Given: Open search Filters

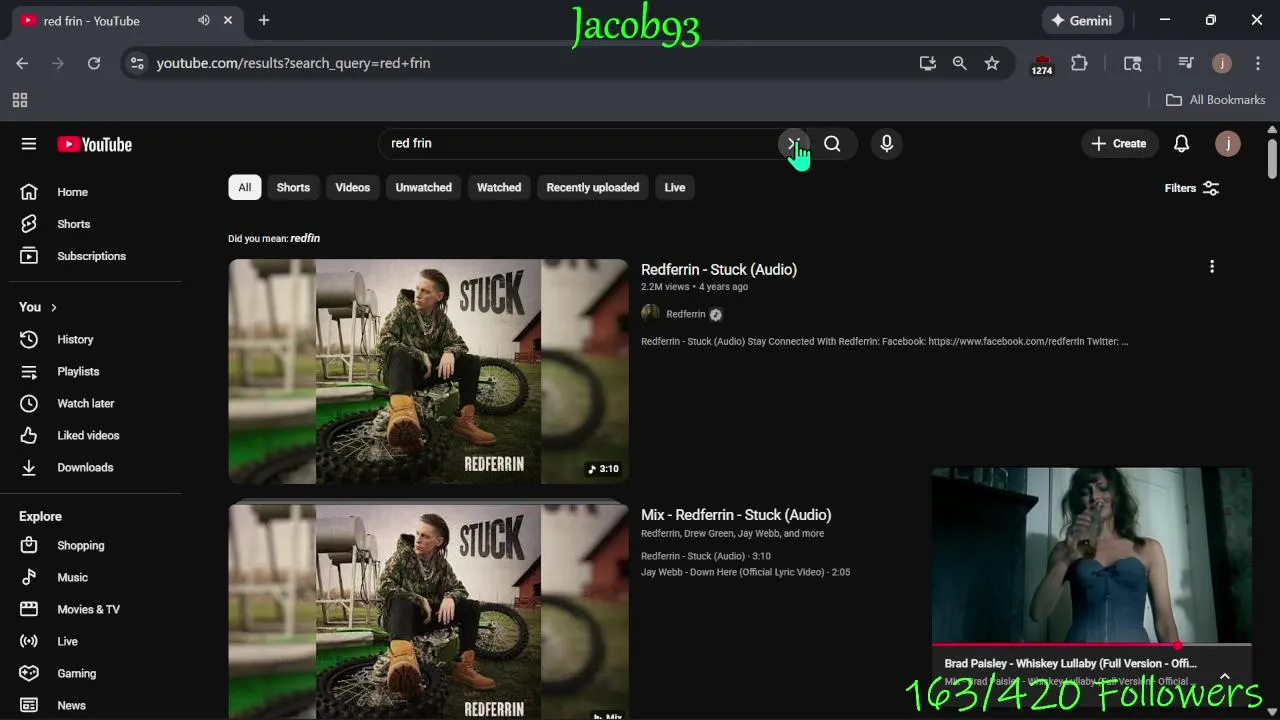Looking at the screenshot, I should 1192,188.
